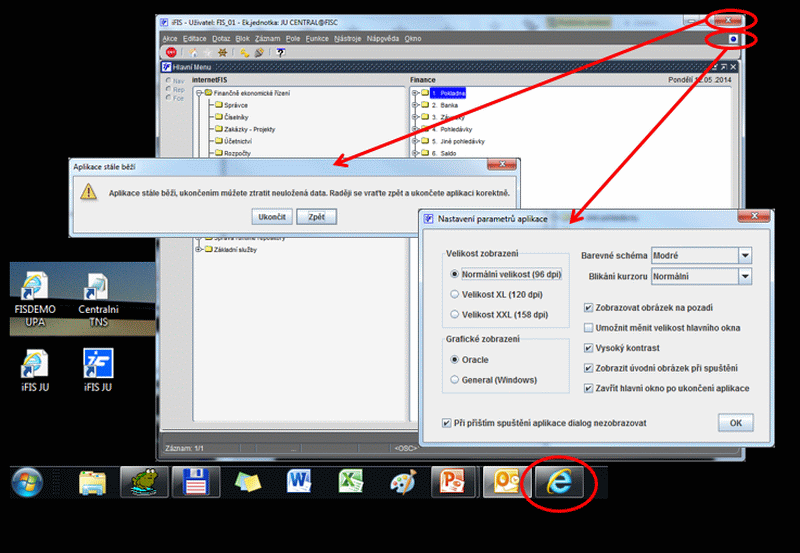Open the Blikání kurzoru dropdown
This screenshot has width=800, height=553.
(x=745, y=276)
